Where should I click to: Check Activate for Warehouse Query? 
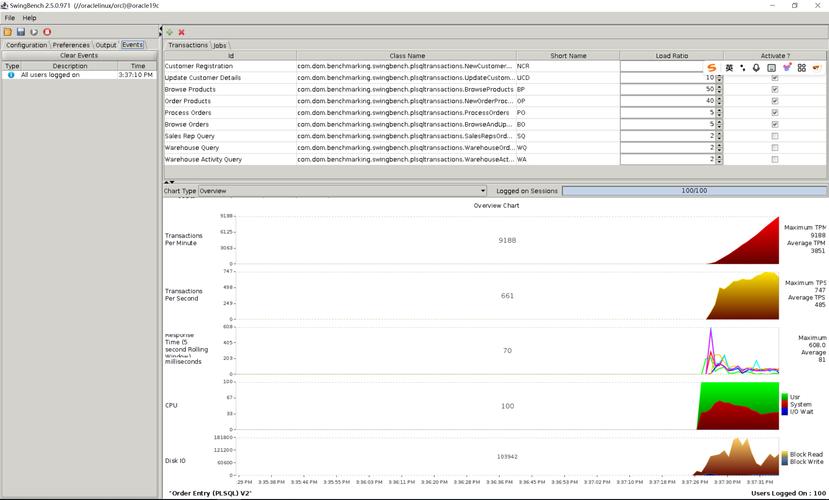click(775, 147)
